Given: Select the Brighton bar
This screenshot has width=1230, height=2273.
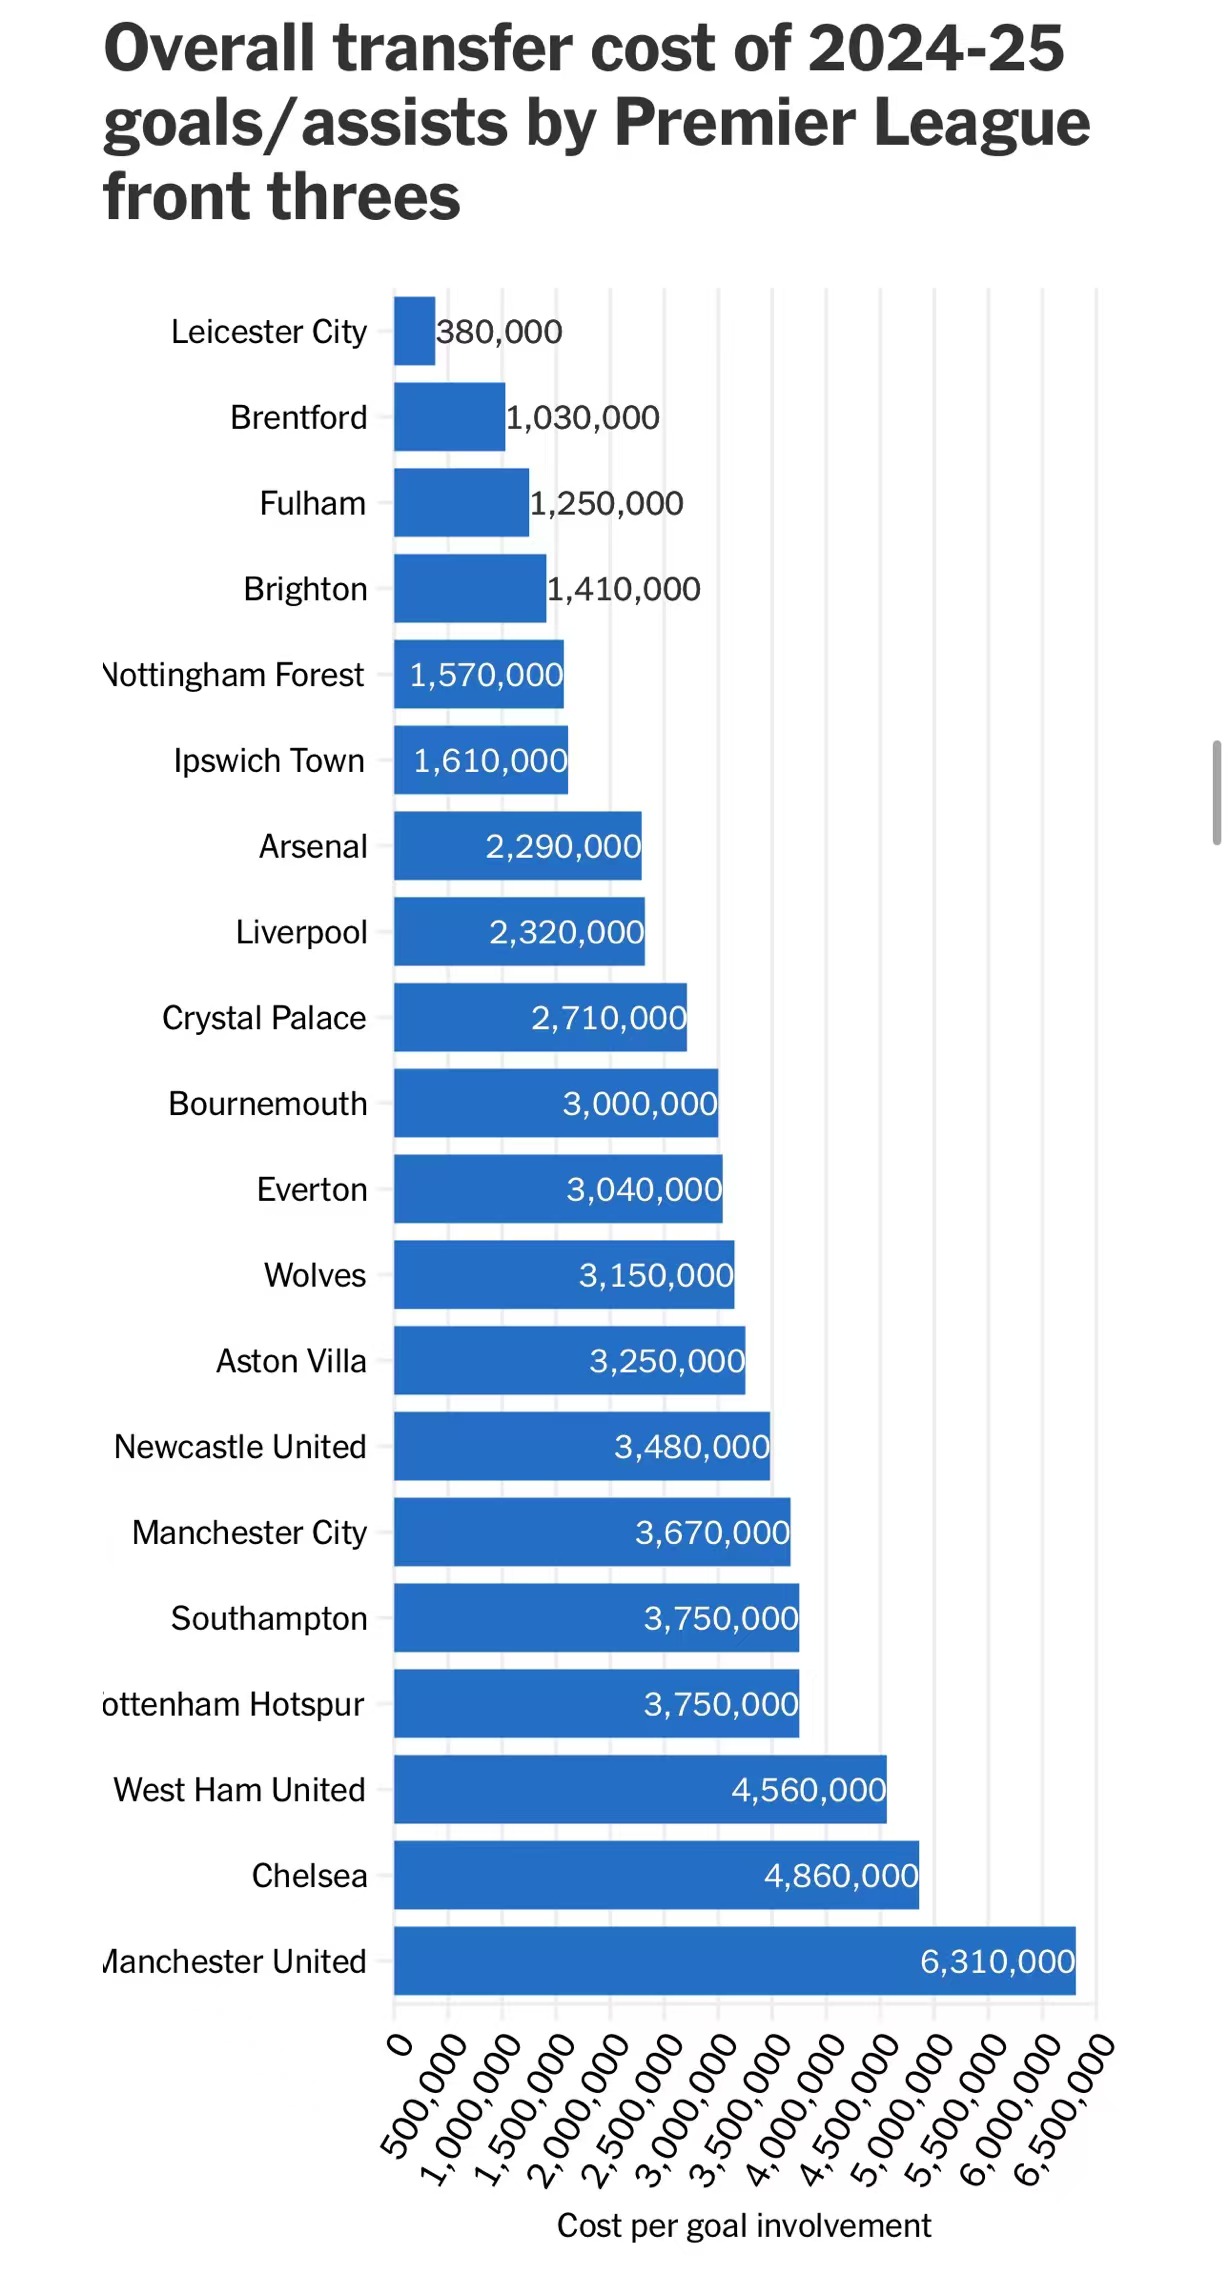Looking at the screenshot, I should pyautogui.click(x=469, y=589).
